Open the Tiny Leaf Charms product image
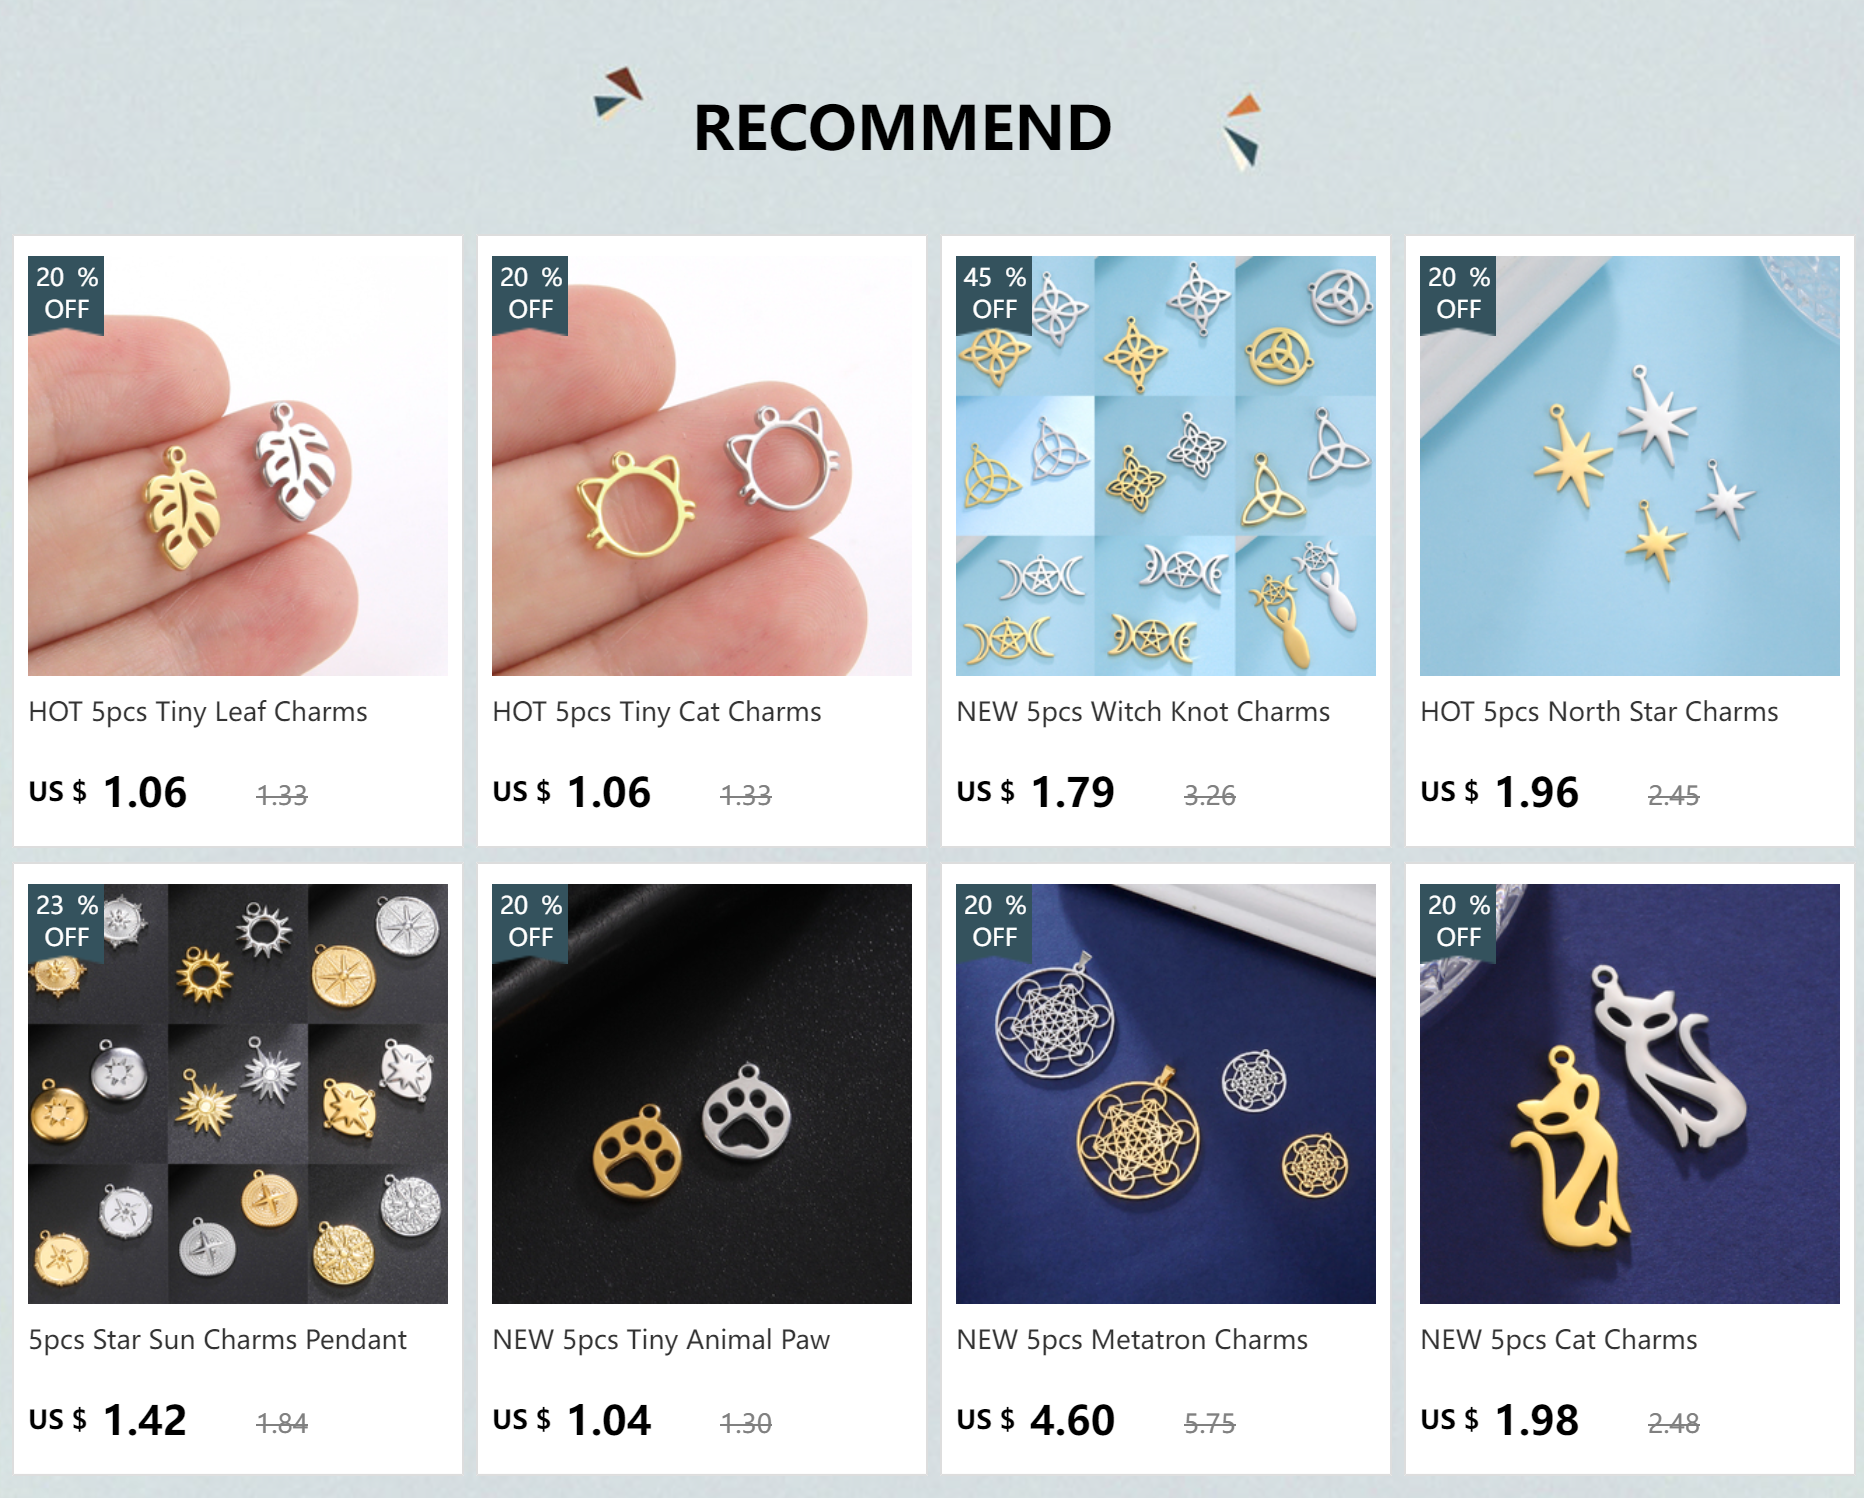This screenshot has height=1498, width=1864. pyautogui.click(x=238, y=466)
